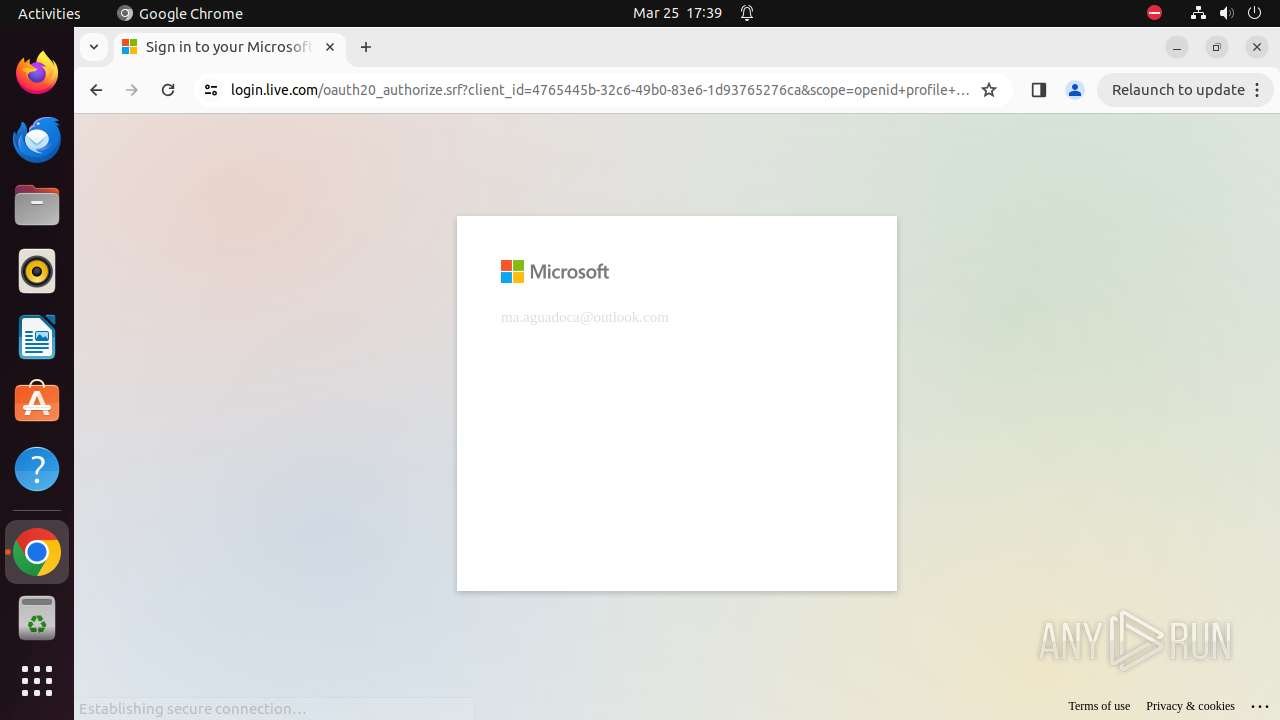Screen dimensions: 1280x720
Task: Go back using browser back arrow
Action: 96,90
